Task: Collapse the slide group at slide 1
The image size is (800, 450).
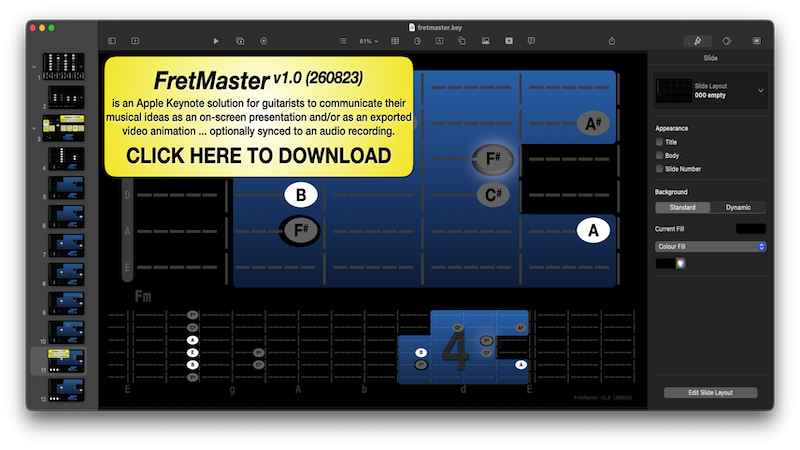Action: (x=34, y=67)
